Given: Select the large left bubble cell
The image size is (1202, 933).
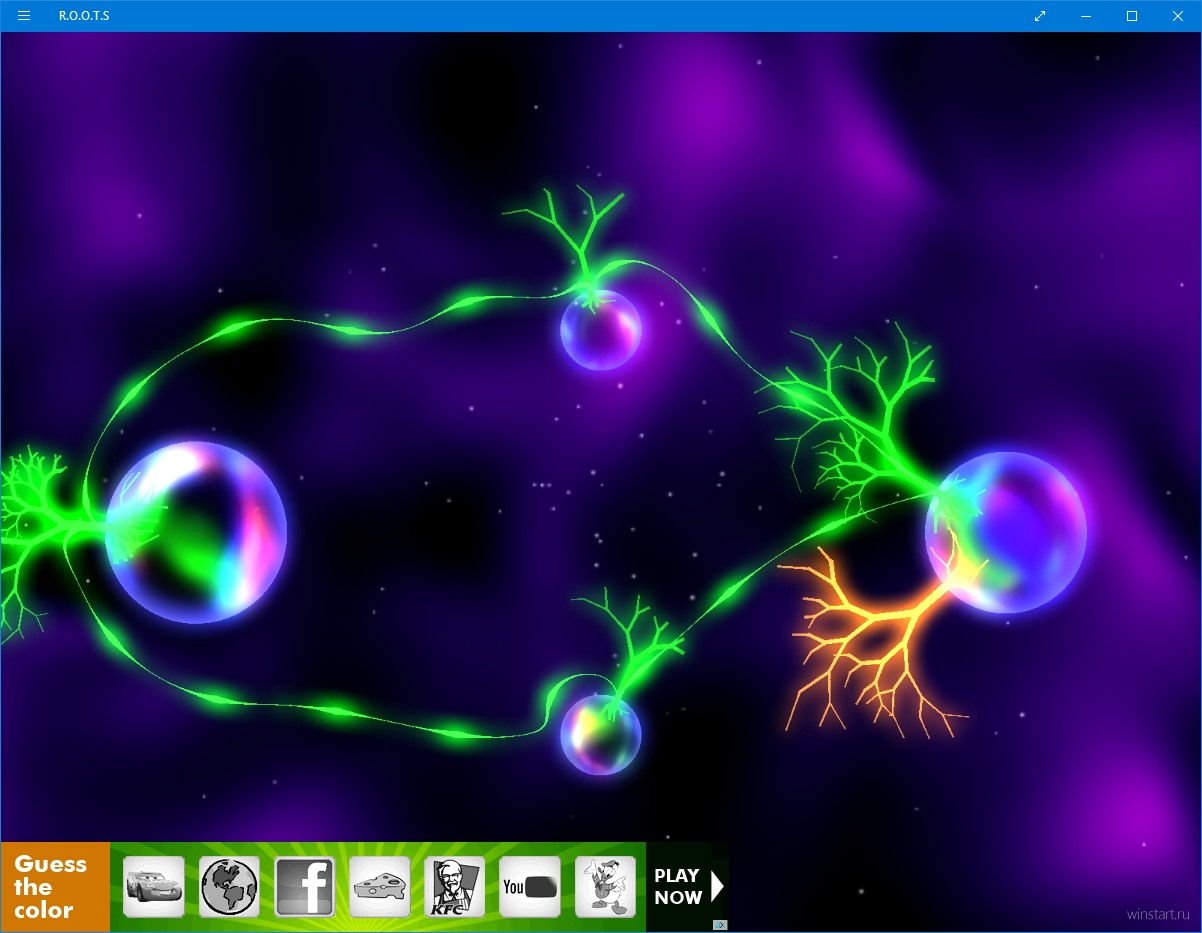Looking at the screenshot, I should click(x=196, y=532).
